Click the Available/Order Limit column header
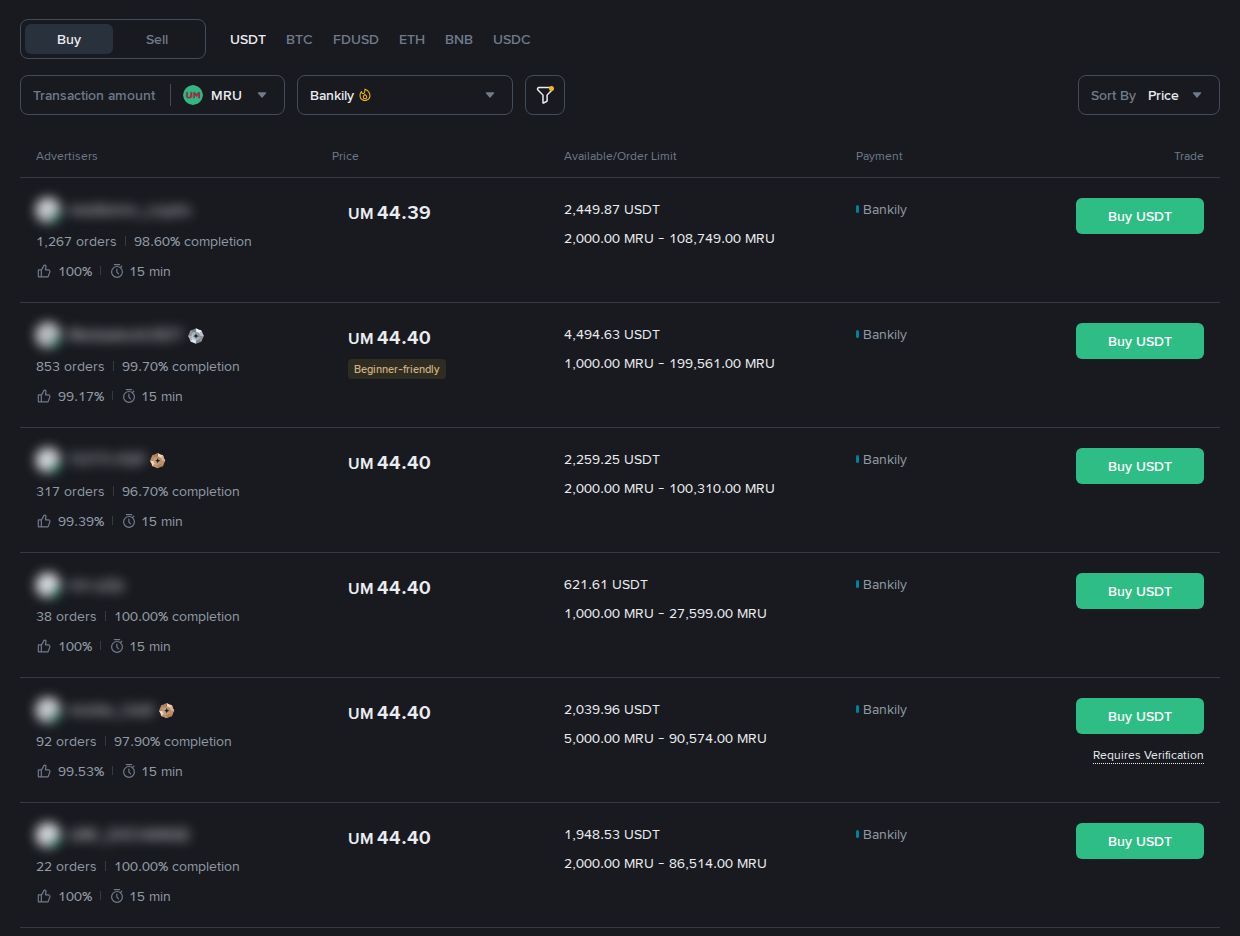The image size is (1240, 936). tap(620, 156)
